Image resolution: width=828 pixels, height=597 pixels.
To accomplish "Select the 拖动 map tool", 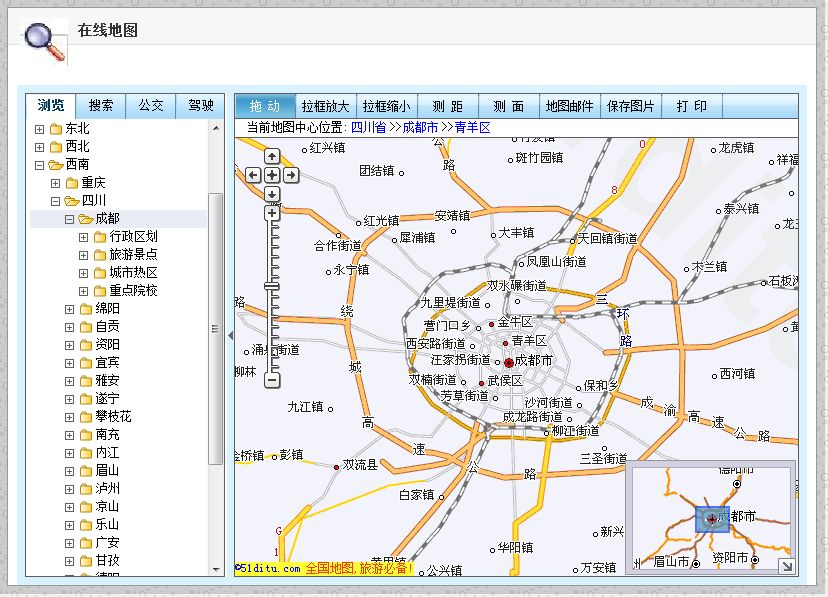I will [x=265, y=106].
